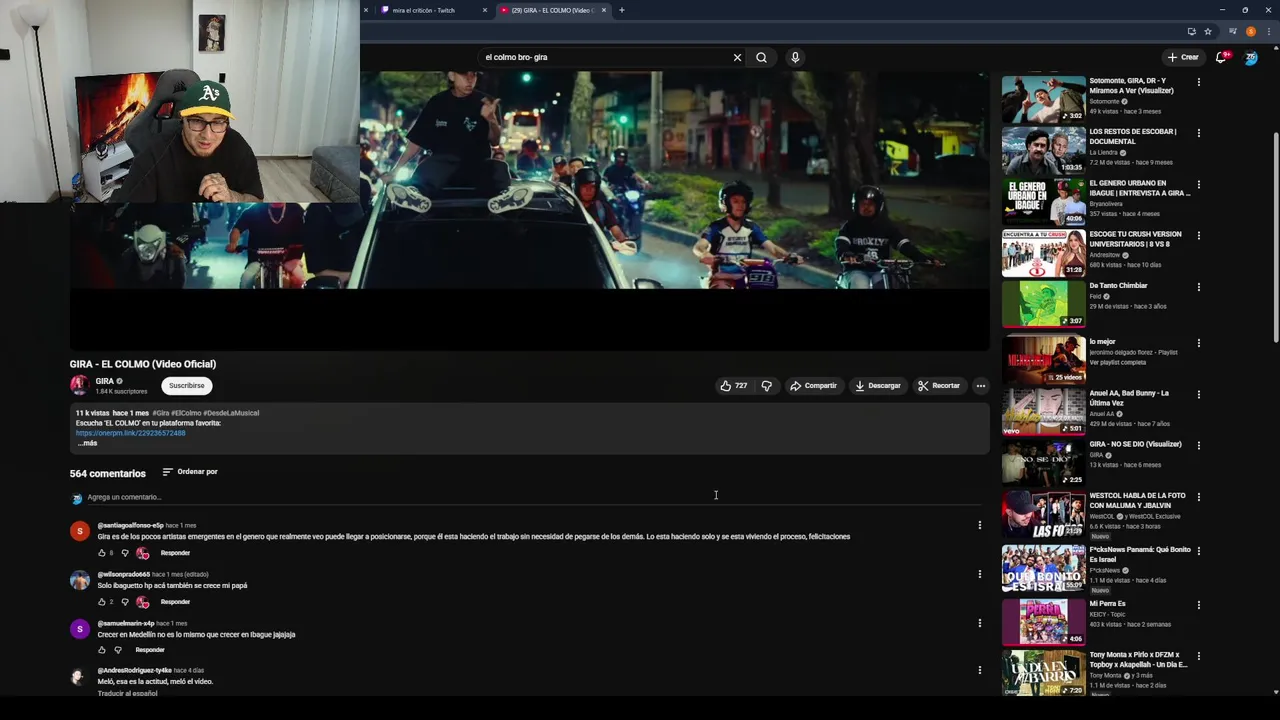Dislike comment by @santiagoalfonso-e5p
Image resolution: width=1280 pixels, height=720 pixels.
tap(125, 553)
